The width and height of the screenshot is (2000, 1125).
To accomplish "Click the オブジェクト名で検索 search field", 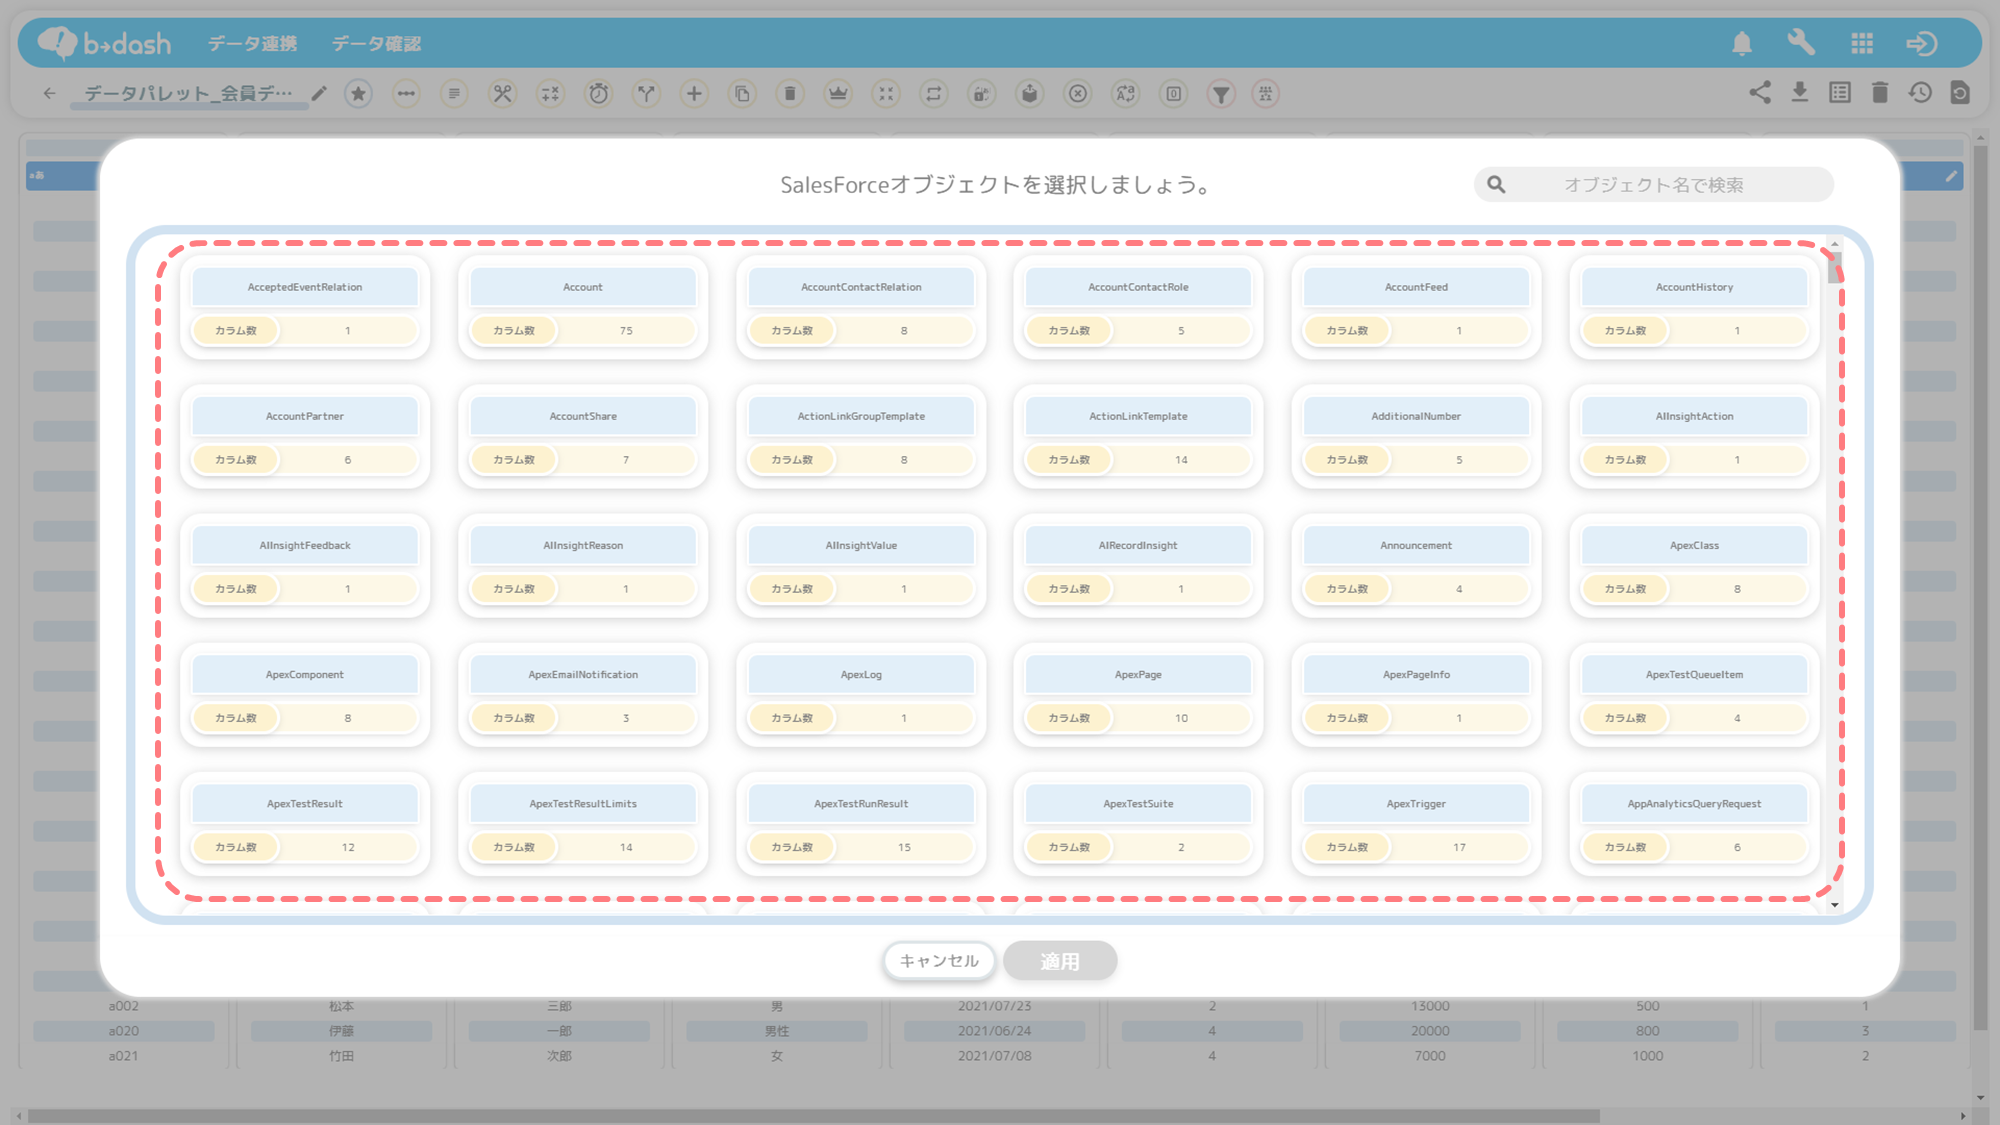I will click(1654, 184).
